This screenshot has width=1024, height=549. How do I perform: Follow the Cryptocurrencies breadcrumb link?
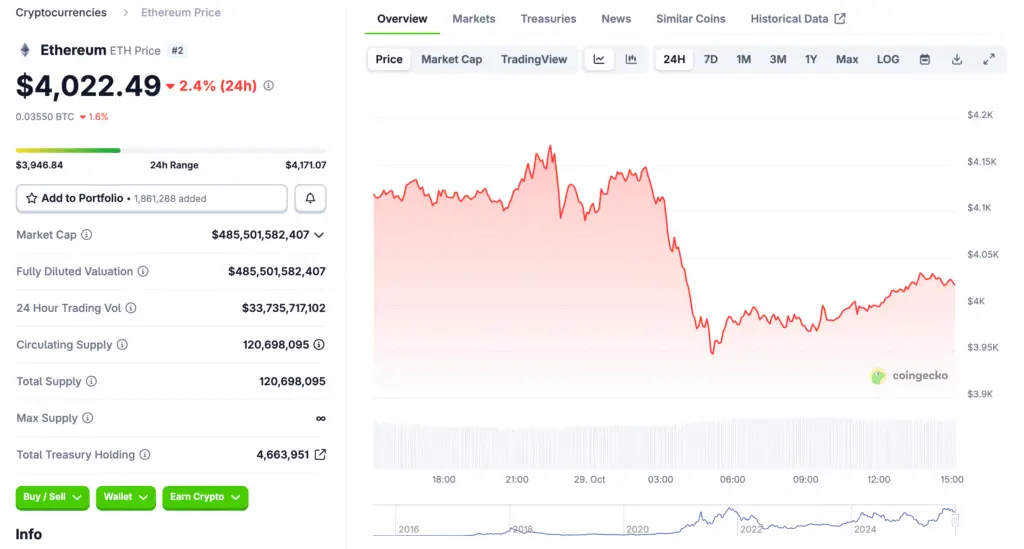[x=61, y=13]
